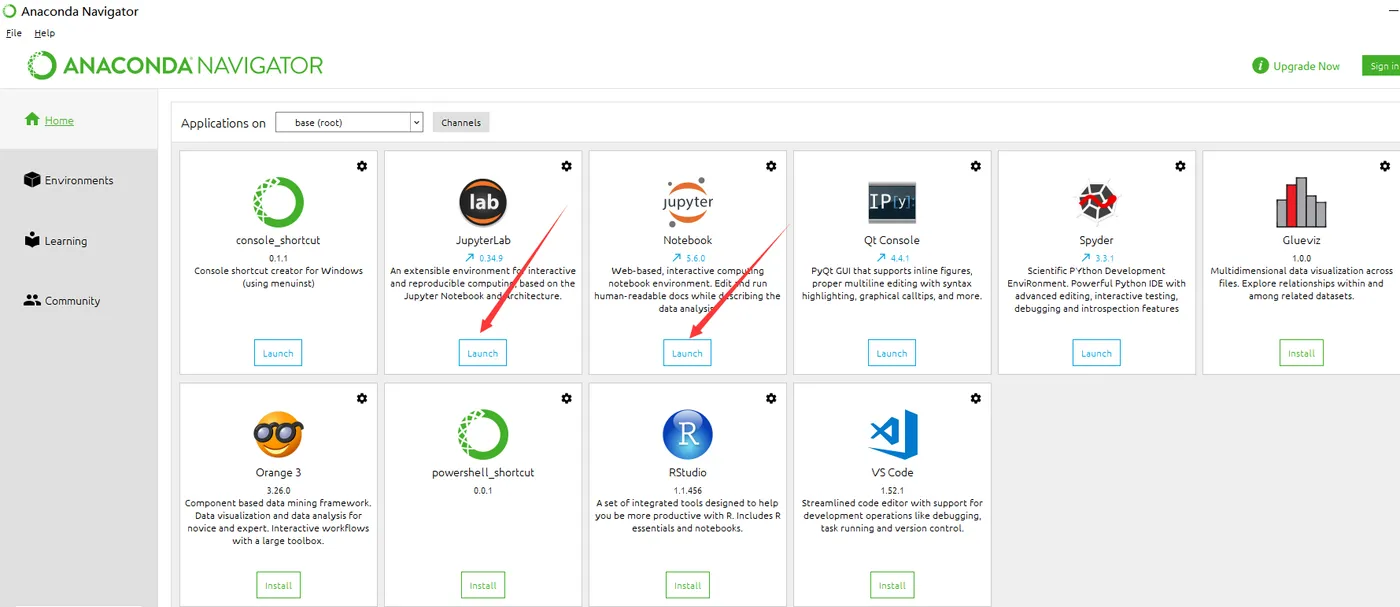
Task: Open the gear options on Orange 3 tile
Action: click(362, 398)
